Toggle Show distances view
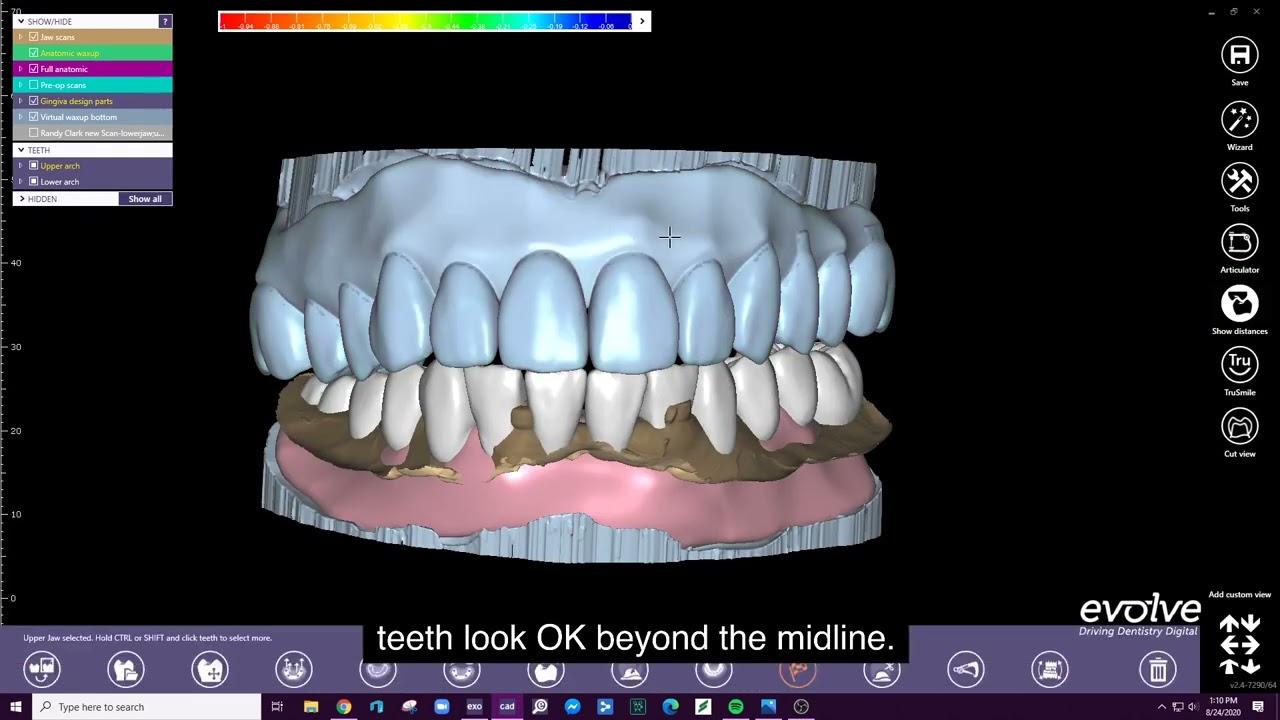The height and width of the screenshot is (720, 1280). [x=1239, y=304]
